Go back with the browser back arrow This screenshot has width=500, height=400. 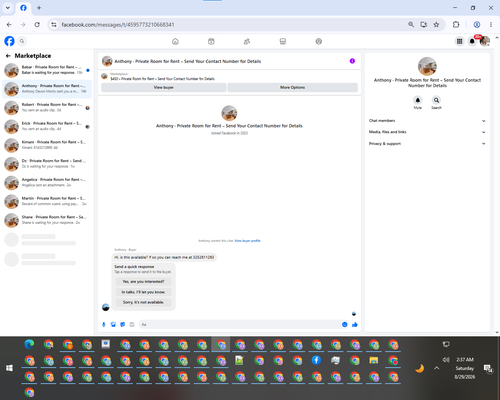coord(9,25)
